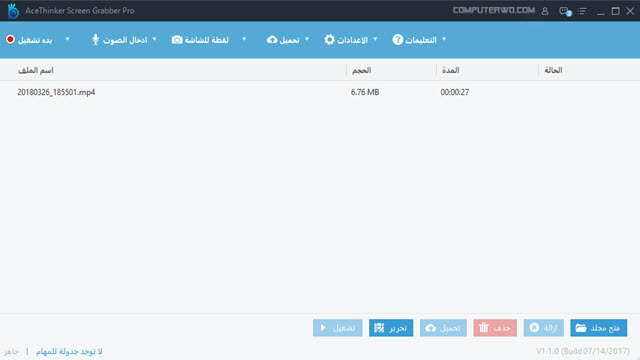Click the camera screenshot icon

(177, 40)
